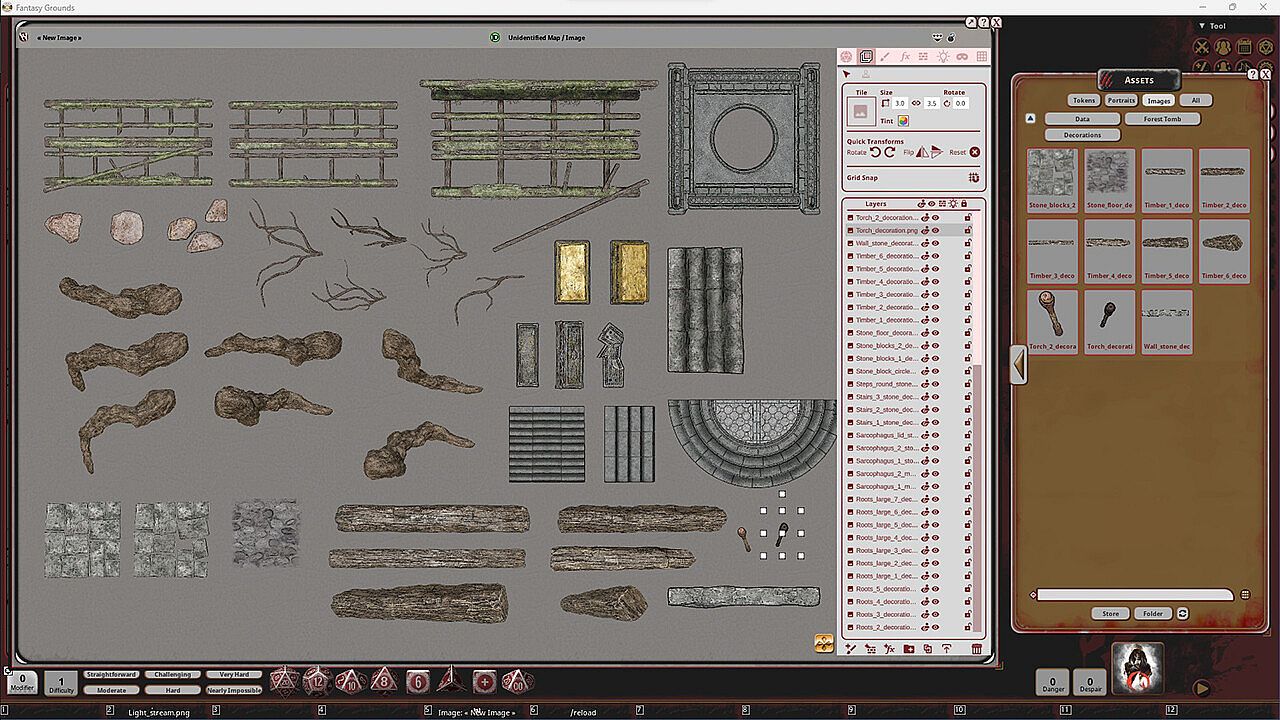Unlock the Roots_2_decoration layer lock
The width and height of the screenshot is (1280, 720).
tap(967, 627)
